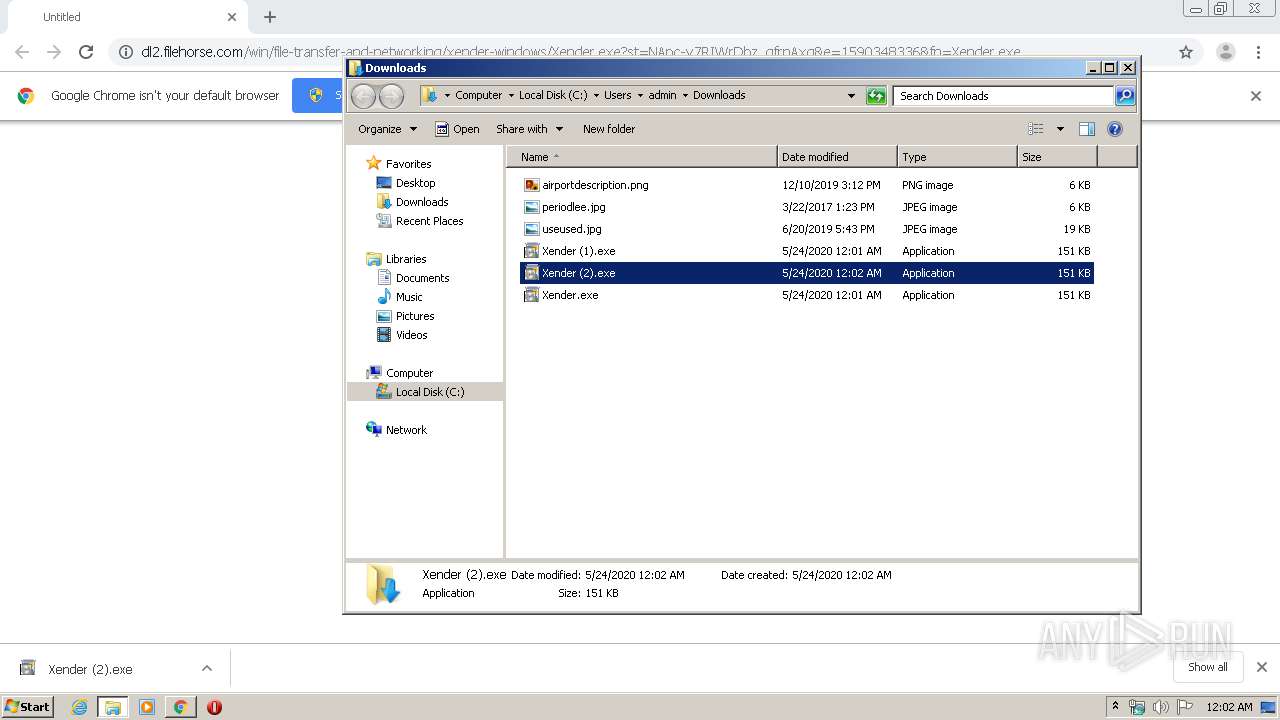Image resolution: width=1280 pixels, height=720 pixels.
Task: Dismiss the default browser notification bar
Action: pyautogui.click(x=1256, y=96)
